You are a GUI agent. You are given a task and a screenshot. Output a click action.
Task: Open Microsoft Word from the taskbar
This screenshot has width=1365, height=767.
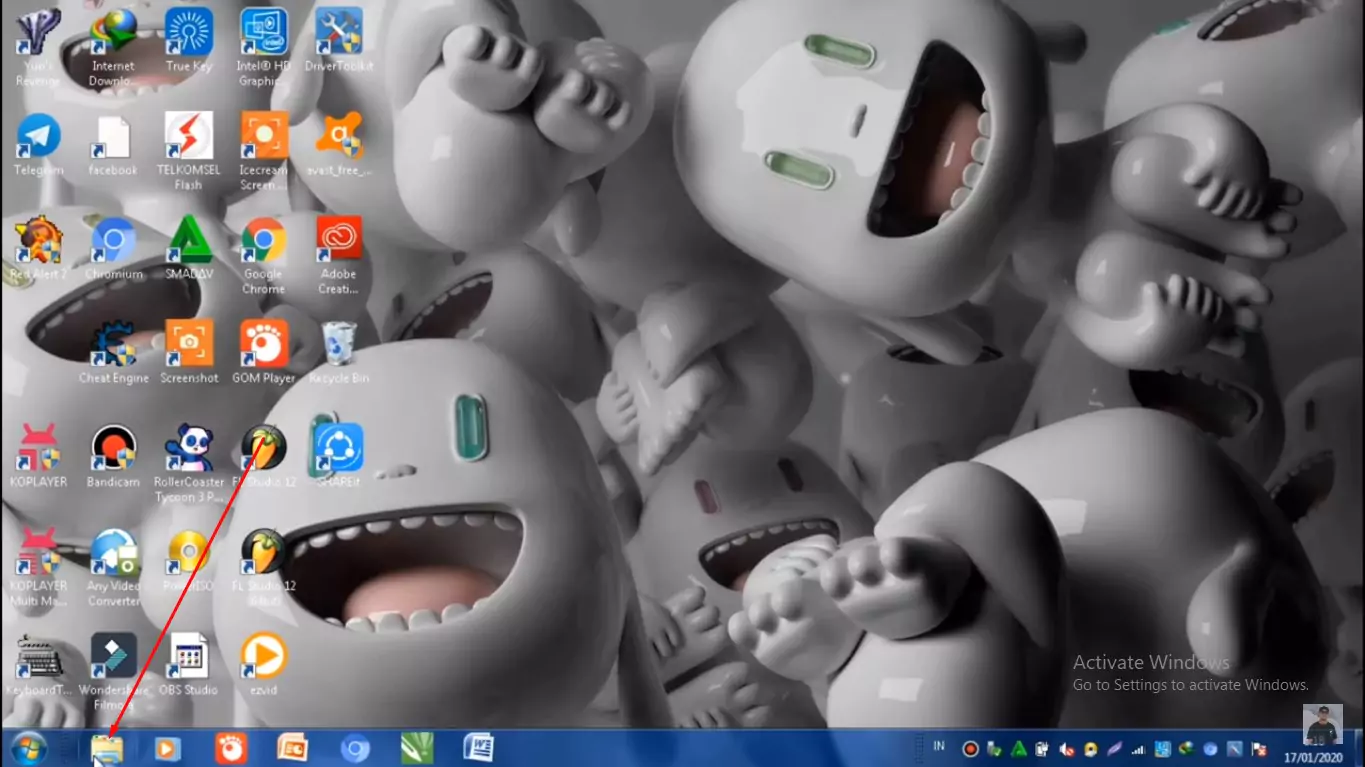coord(479,749)
